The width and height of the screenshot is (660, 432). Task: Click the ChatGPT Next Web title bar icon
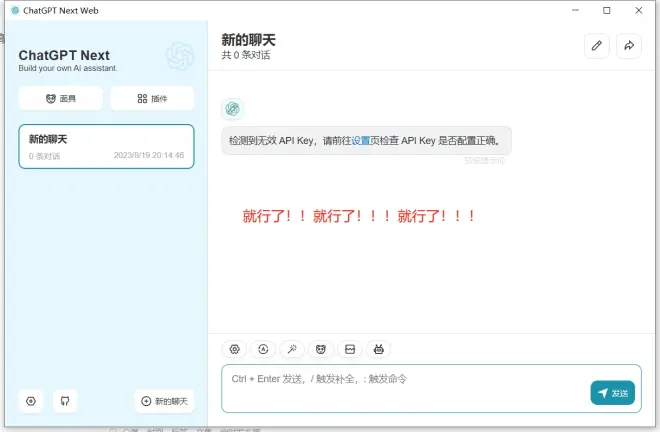click(x=15, y=11)
